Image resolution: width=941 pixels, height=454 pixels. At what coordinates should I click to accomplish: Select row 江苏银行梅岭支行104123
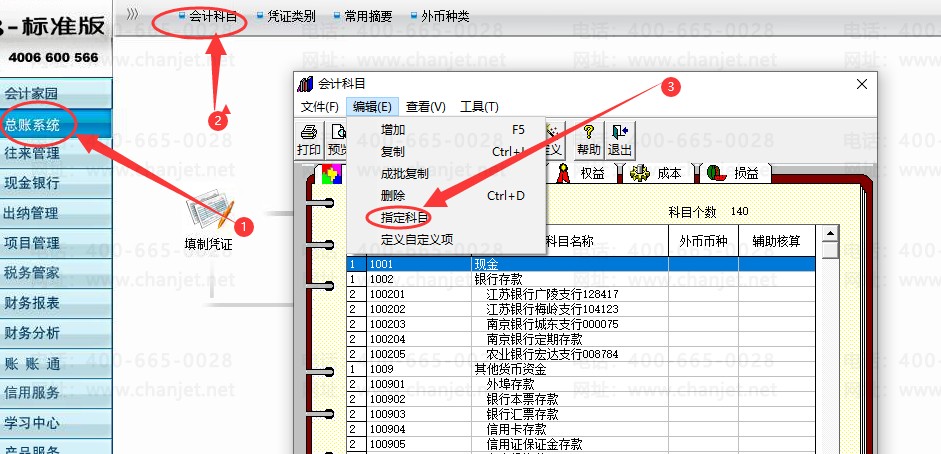click(580, 309)
